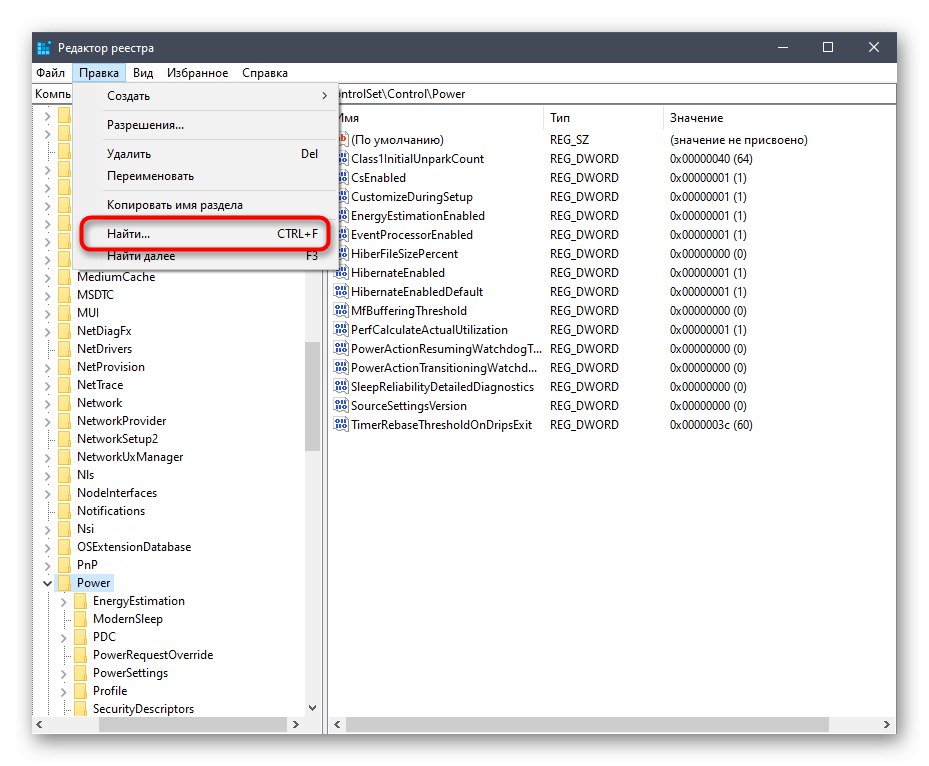
Task: Click the PowerSettings folder icon
Action: pyautogui.click(x=81, y=673)
